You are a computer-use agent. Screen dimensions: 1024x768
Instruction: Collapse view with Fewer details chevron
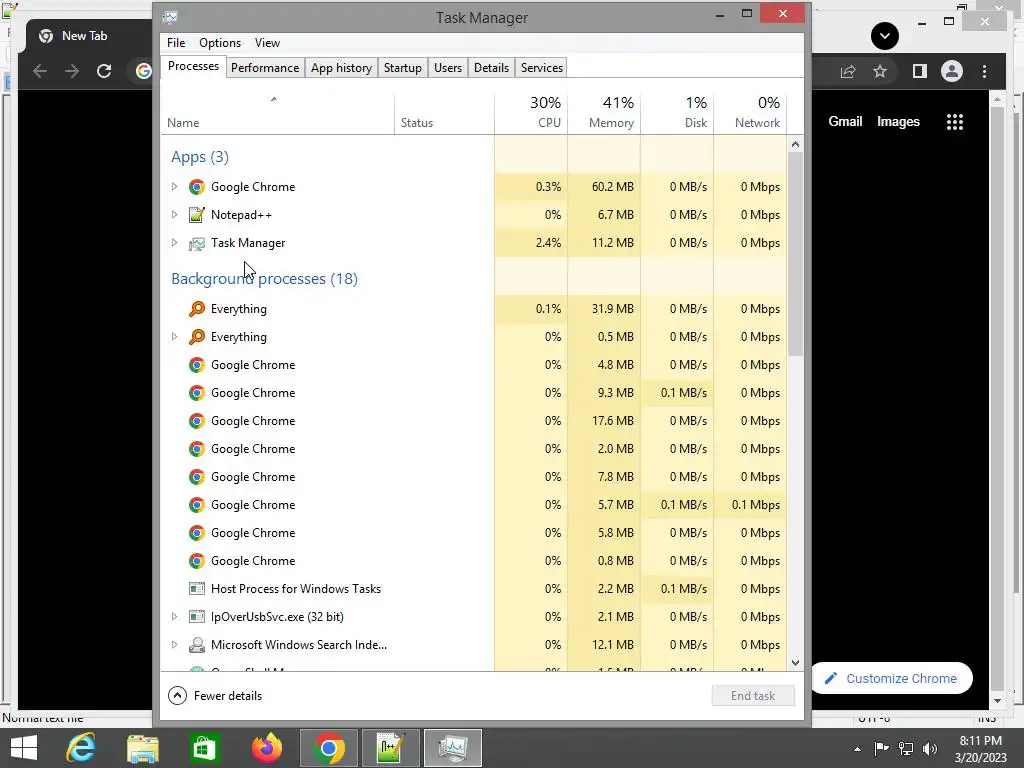177,696
